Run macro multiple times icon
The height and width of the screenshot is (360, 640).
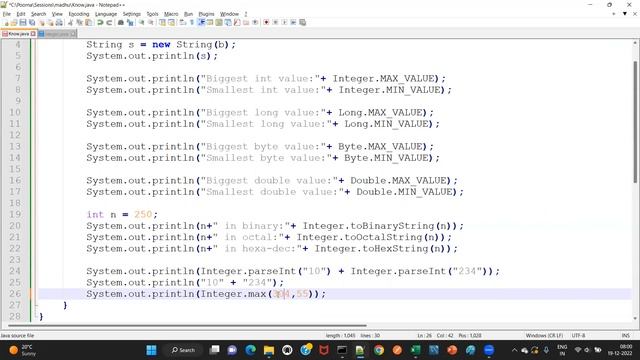(293, 22)
